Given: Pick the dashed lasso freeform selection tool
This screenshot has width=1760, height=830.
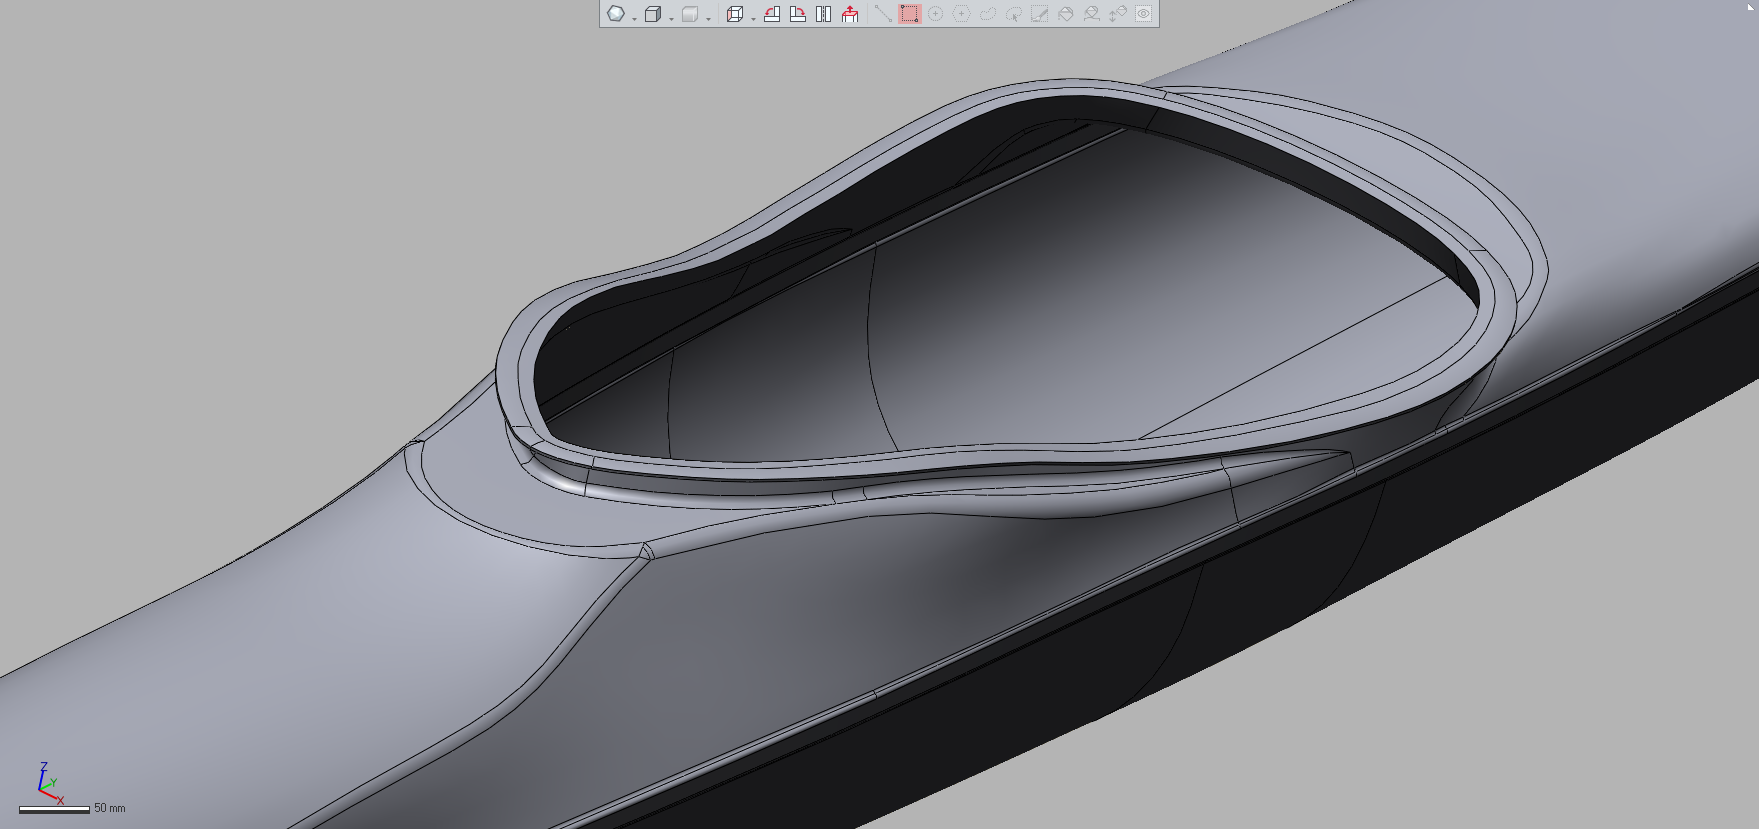Looking at the screenshot, I should [987, 14].
